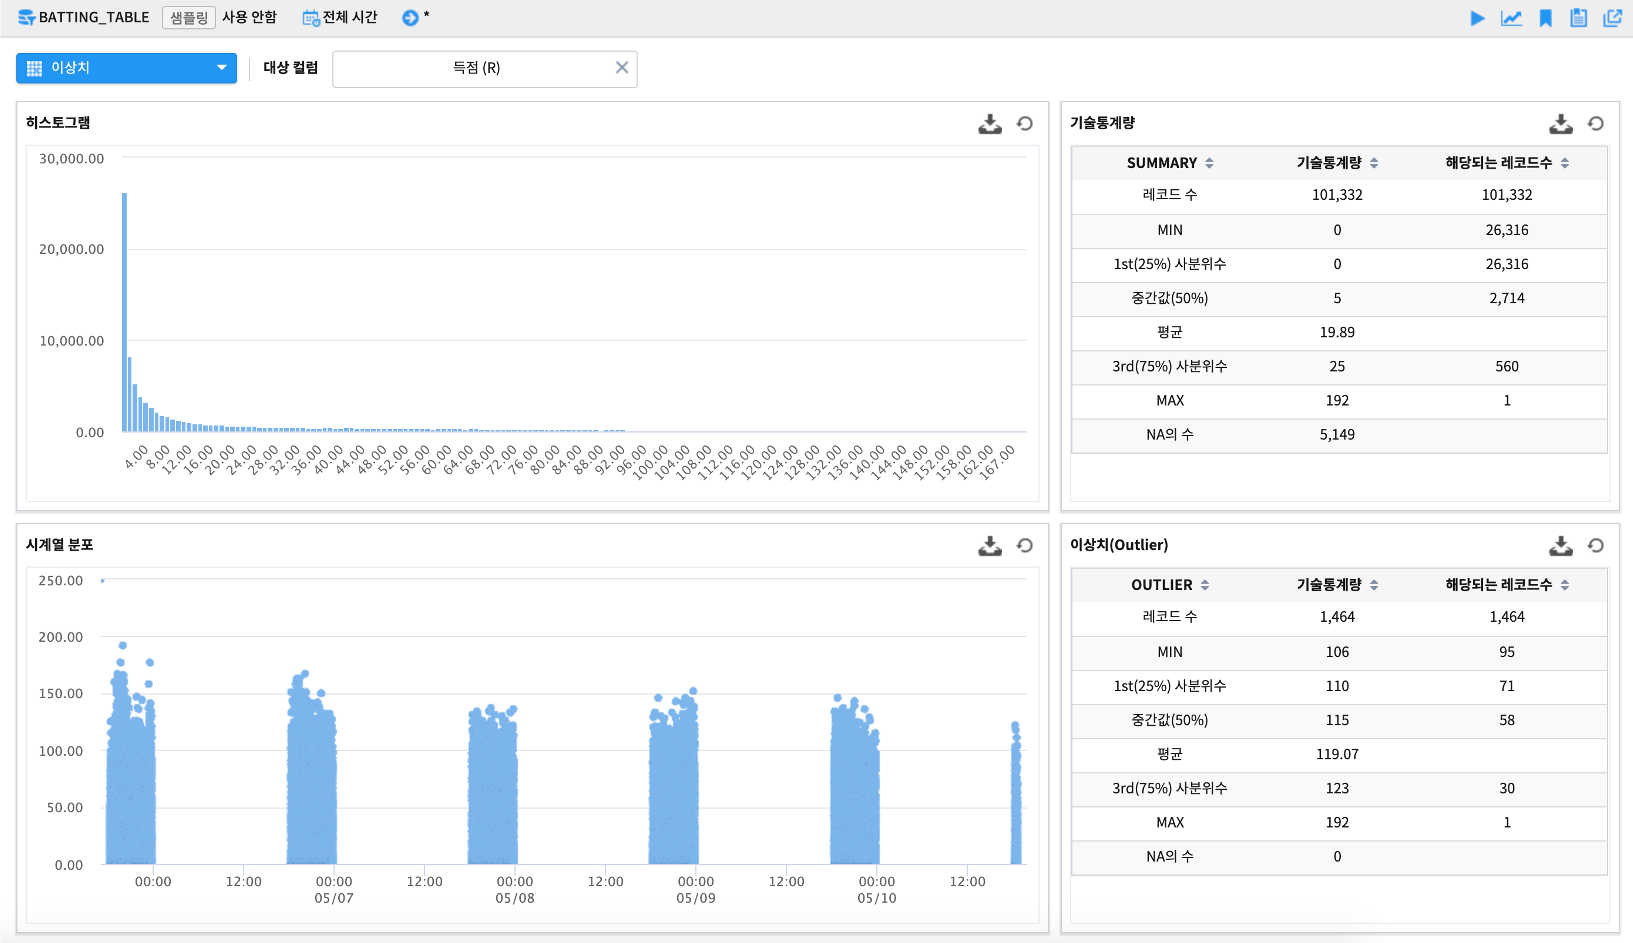Download the 이상치(Outlier) table
This screenshot has width=1633, height=943.
[x=1561, y=546]
